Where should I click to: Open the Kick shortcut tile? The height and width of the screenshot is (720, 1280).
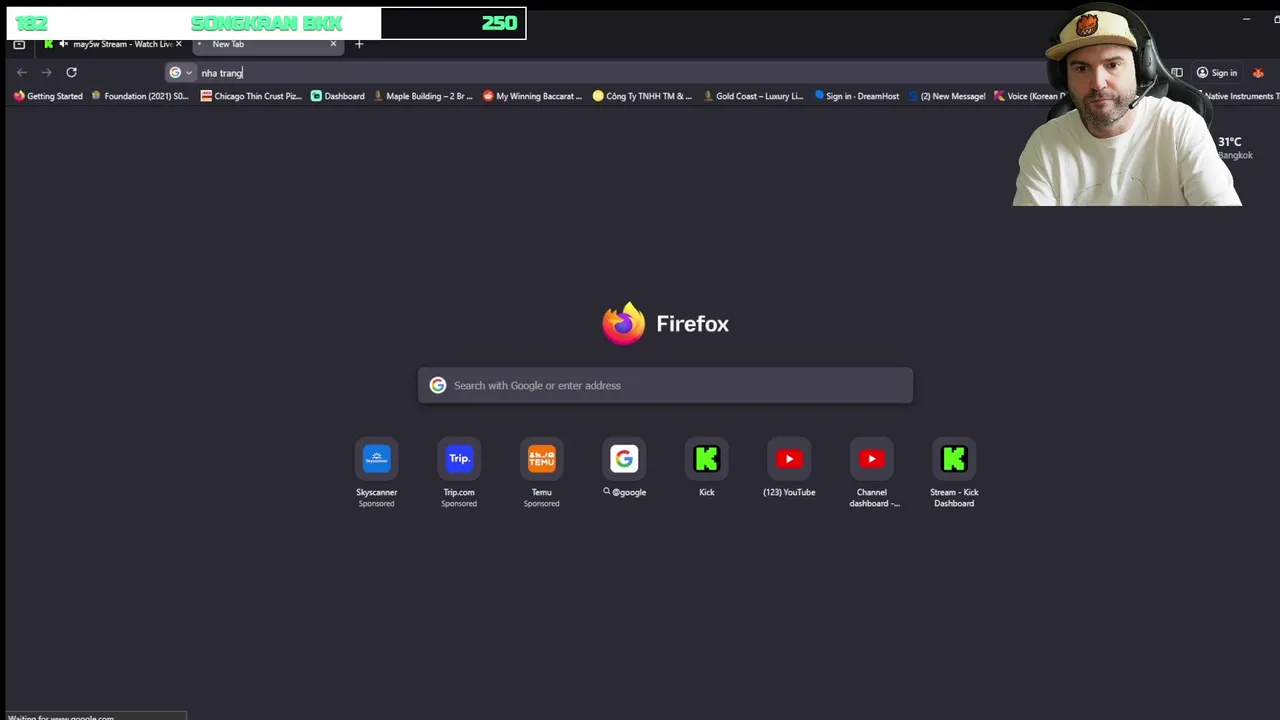coord(706,459)
